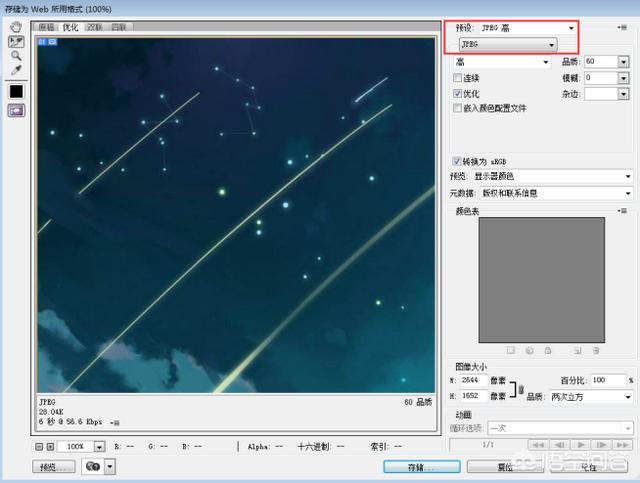The width and height of the screenshot is (640, 483).
Task: Open the 模糊 blur slider arrow
Action: tap(623, 78)
